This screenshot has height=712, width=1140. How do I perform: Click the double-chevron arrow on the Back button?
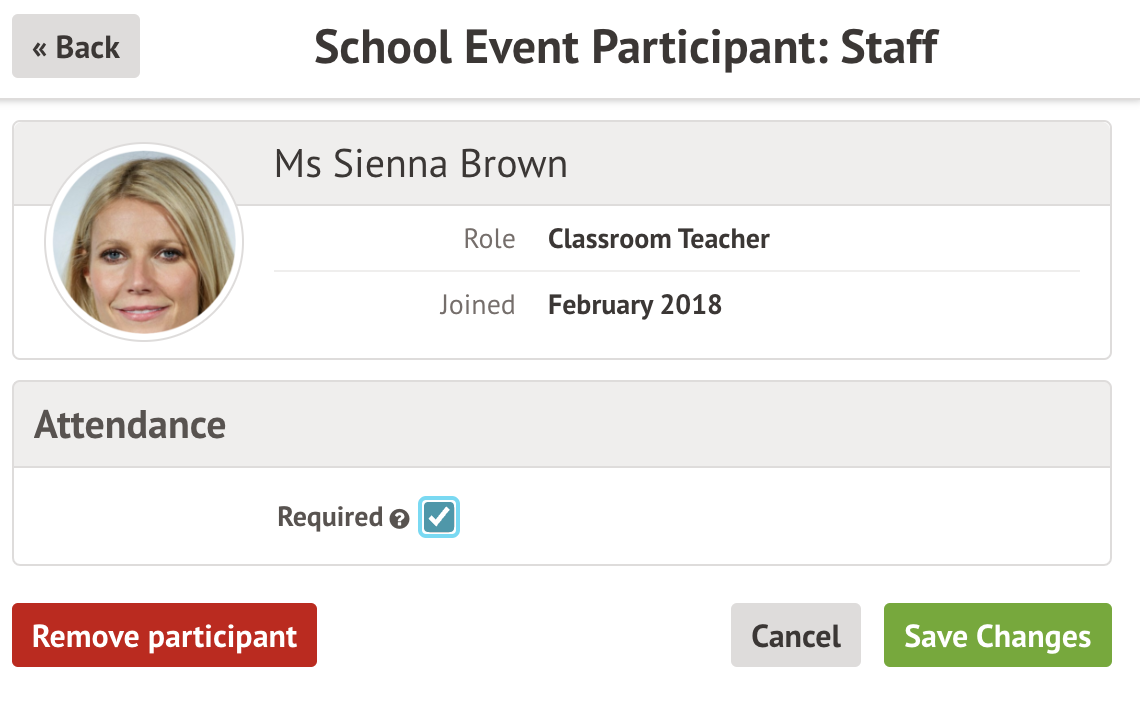[x=39, y=48]
